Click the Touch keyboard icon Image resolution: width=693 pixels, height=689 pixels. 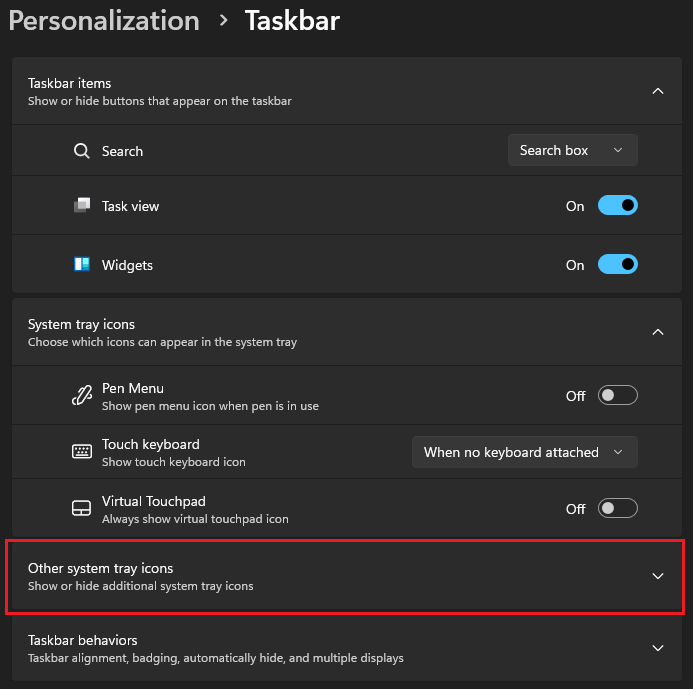(82, 452)
